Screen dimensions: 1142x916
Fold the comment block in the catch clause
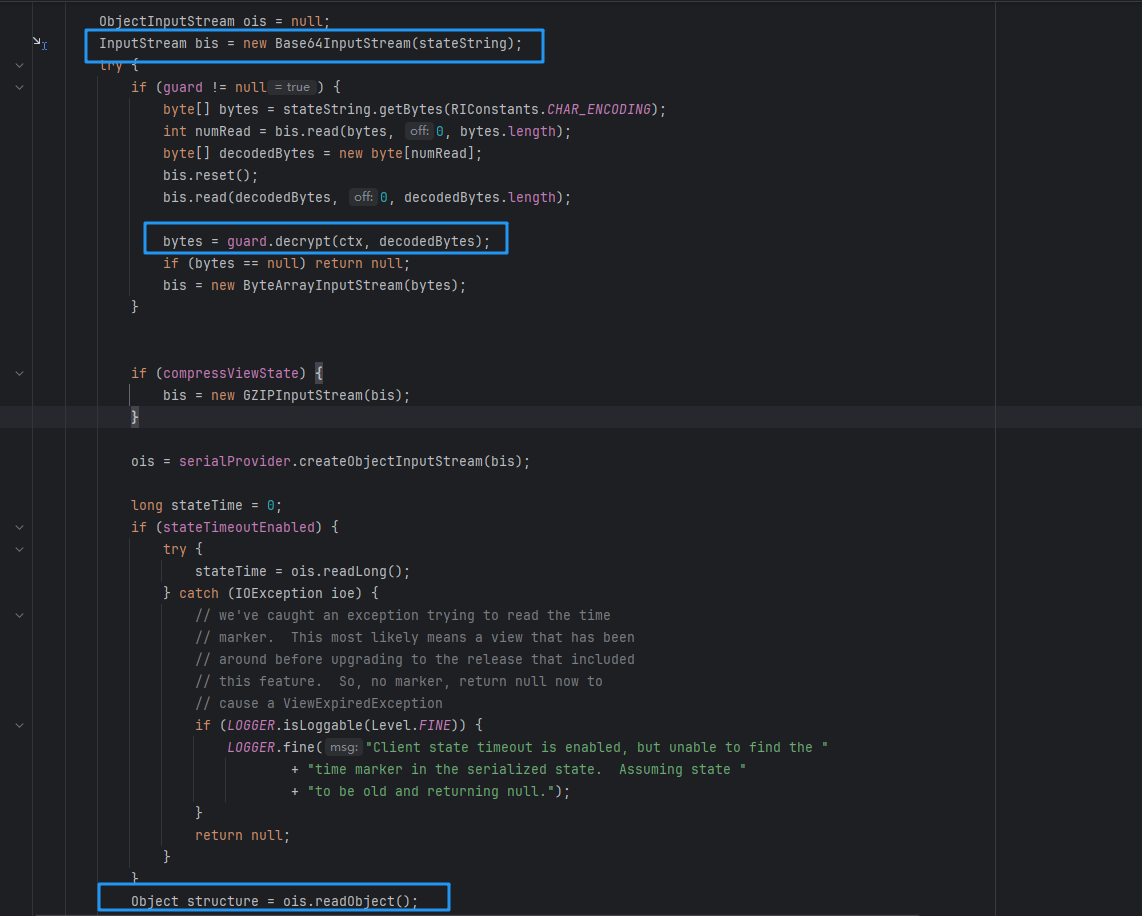coord(19,615)
